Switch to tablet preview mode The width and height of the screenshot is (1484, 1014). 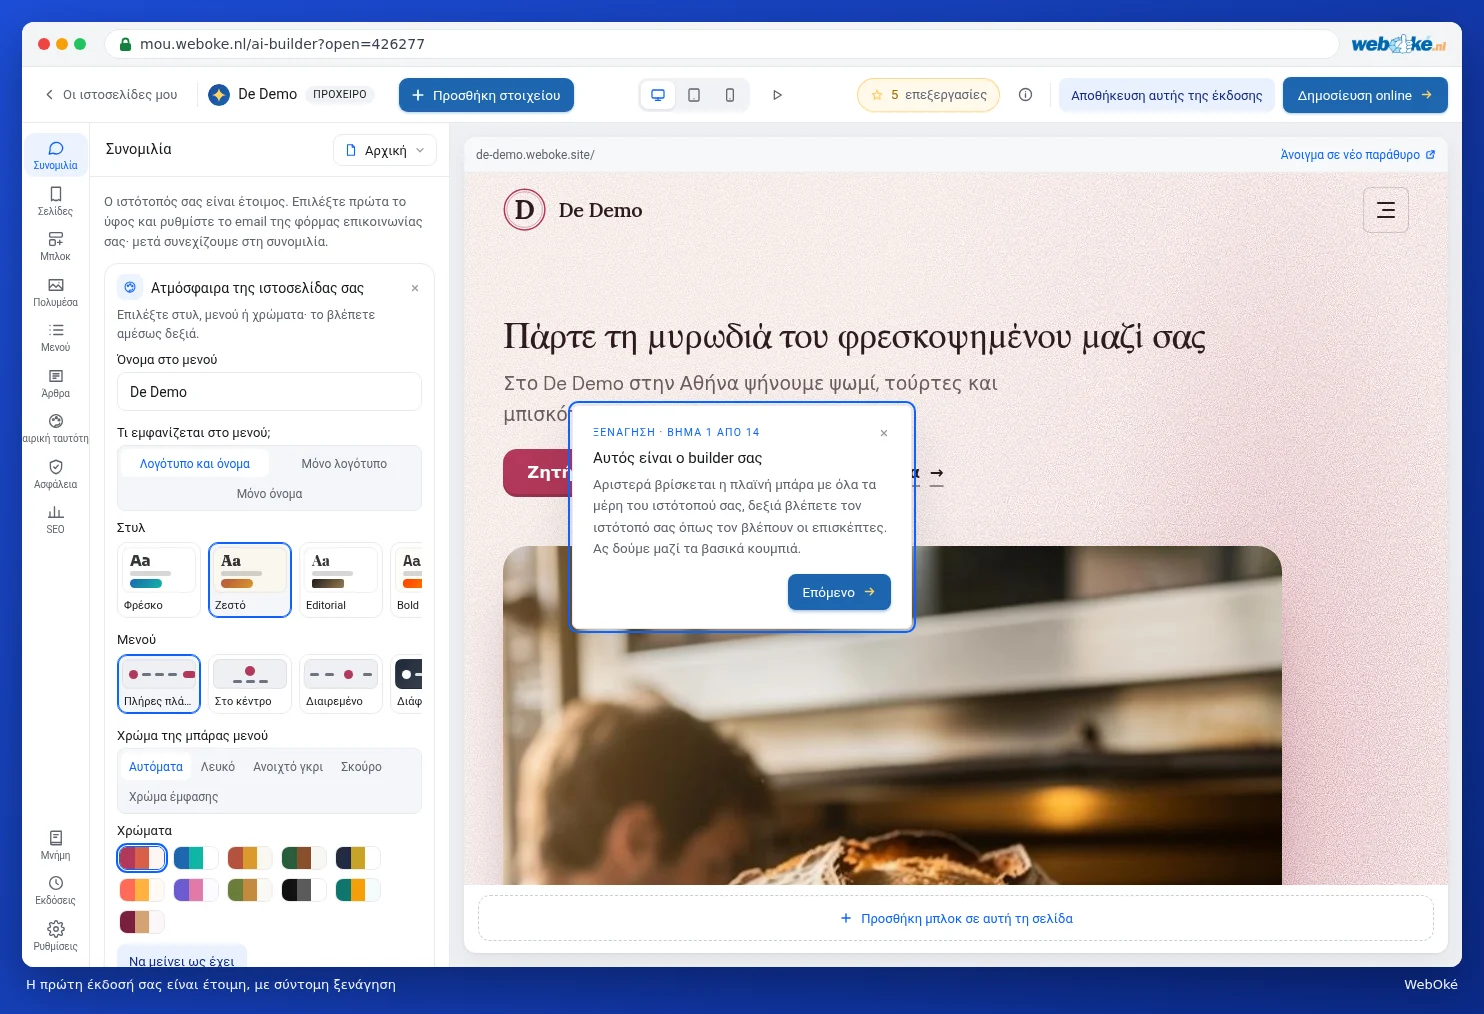[x=694, y=95]
